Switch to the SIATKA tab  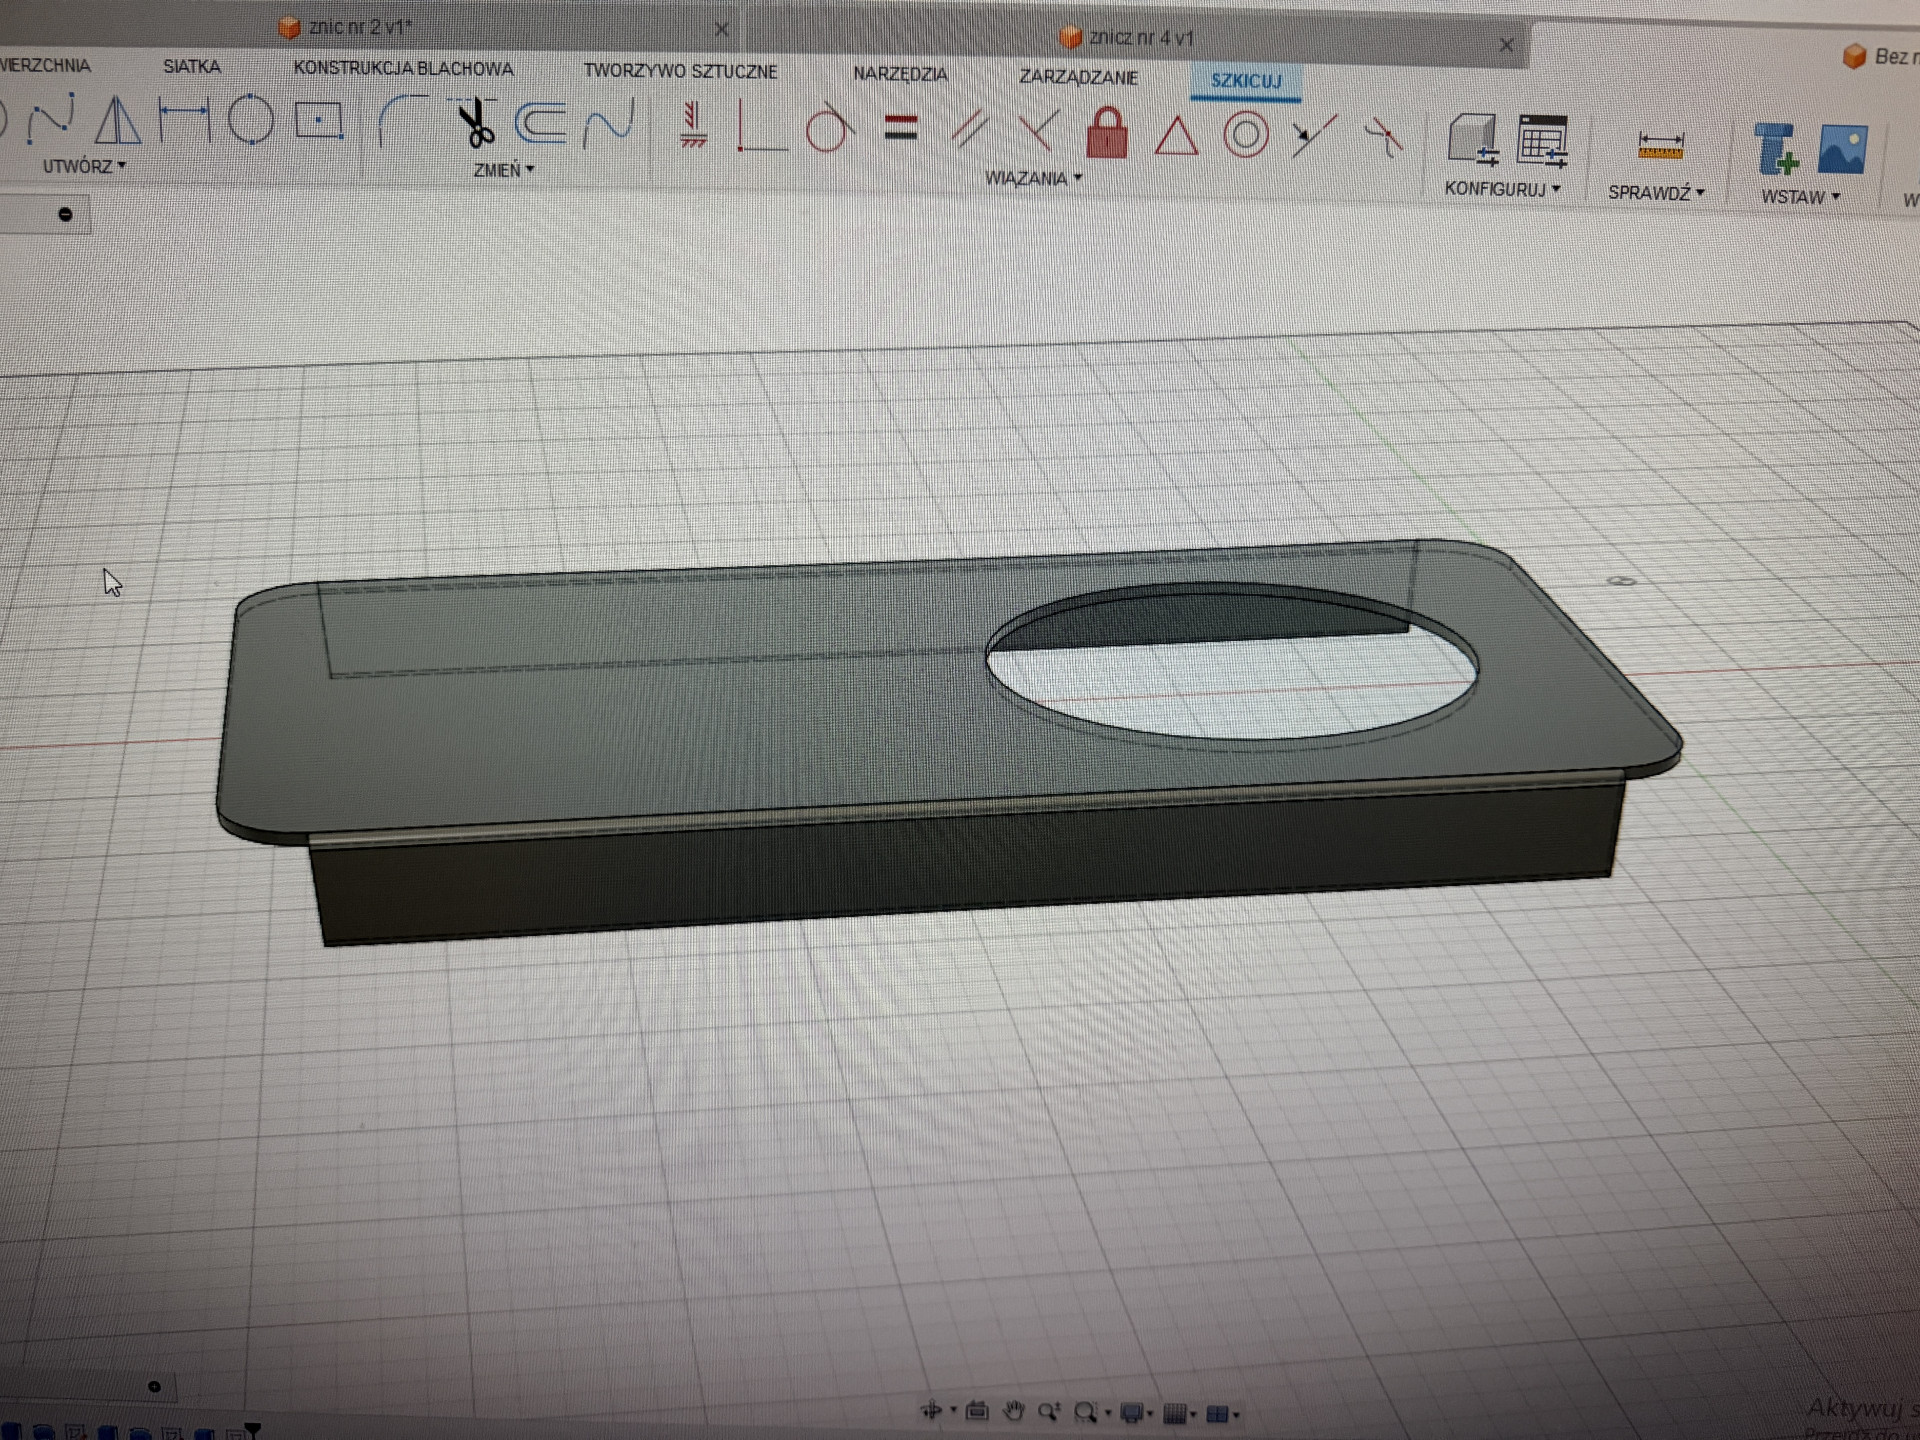(x=191, y=66)
